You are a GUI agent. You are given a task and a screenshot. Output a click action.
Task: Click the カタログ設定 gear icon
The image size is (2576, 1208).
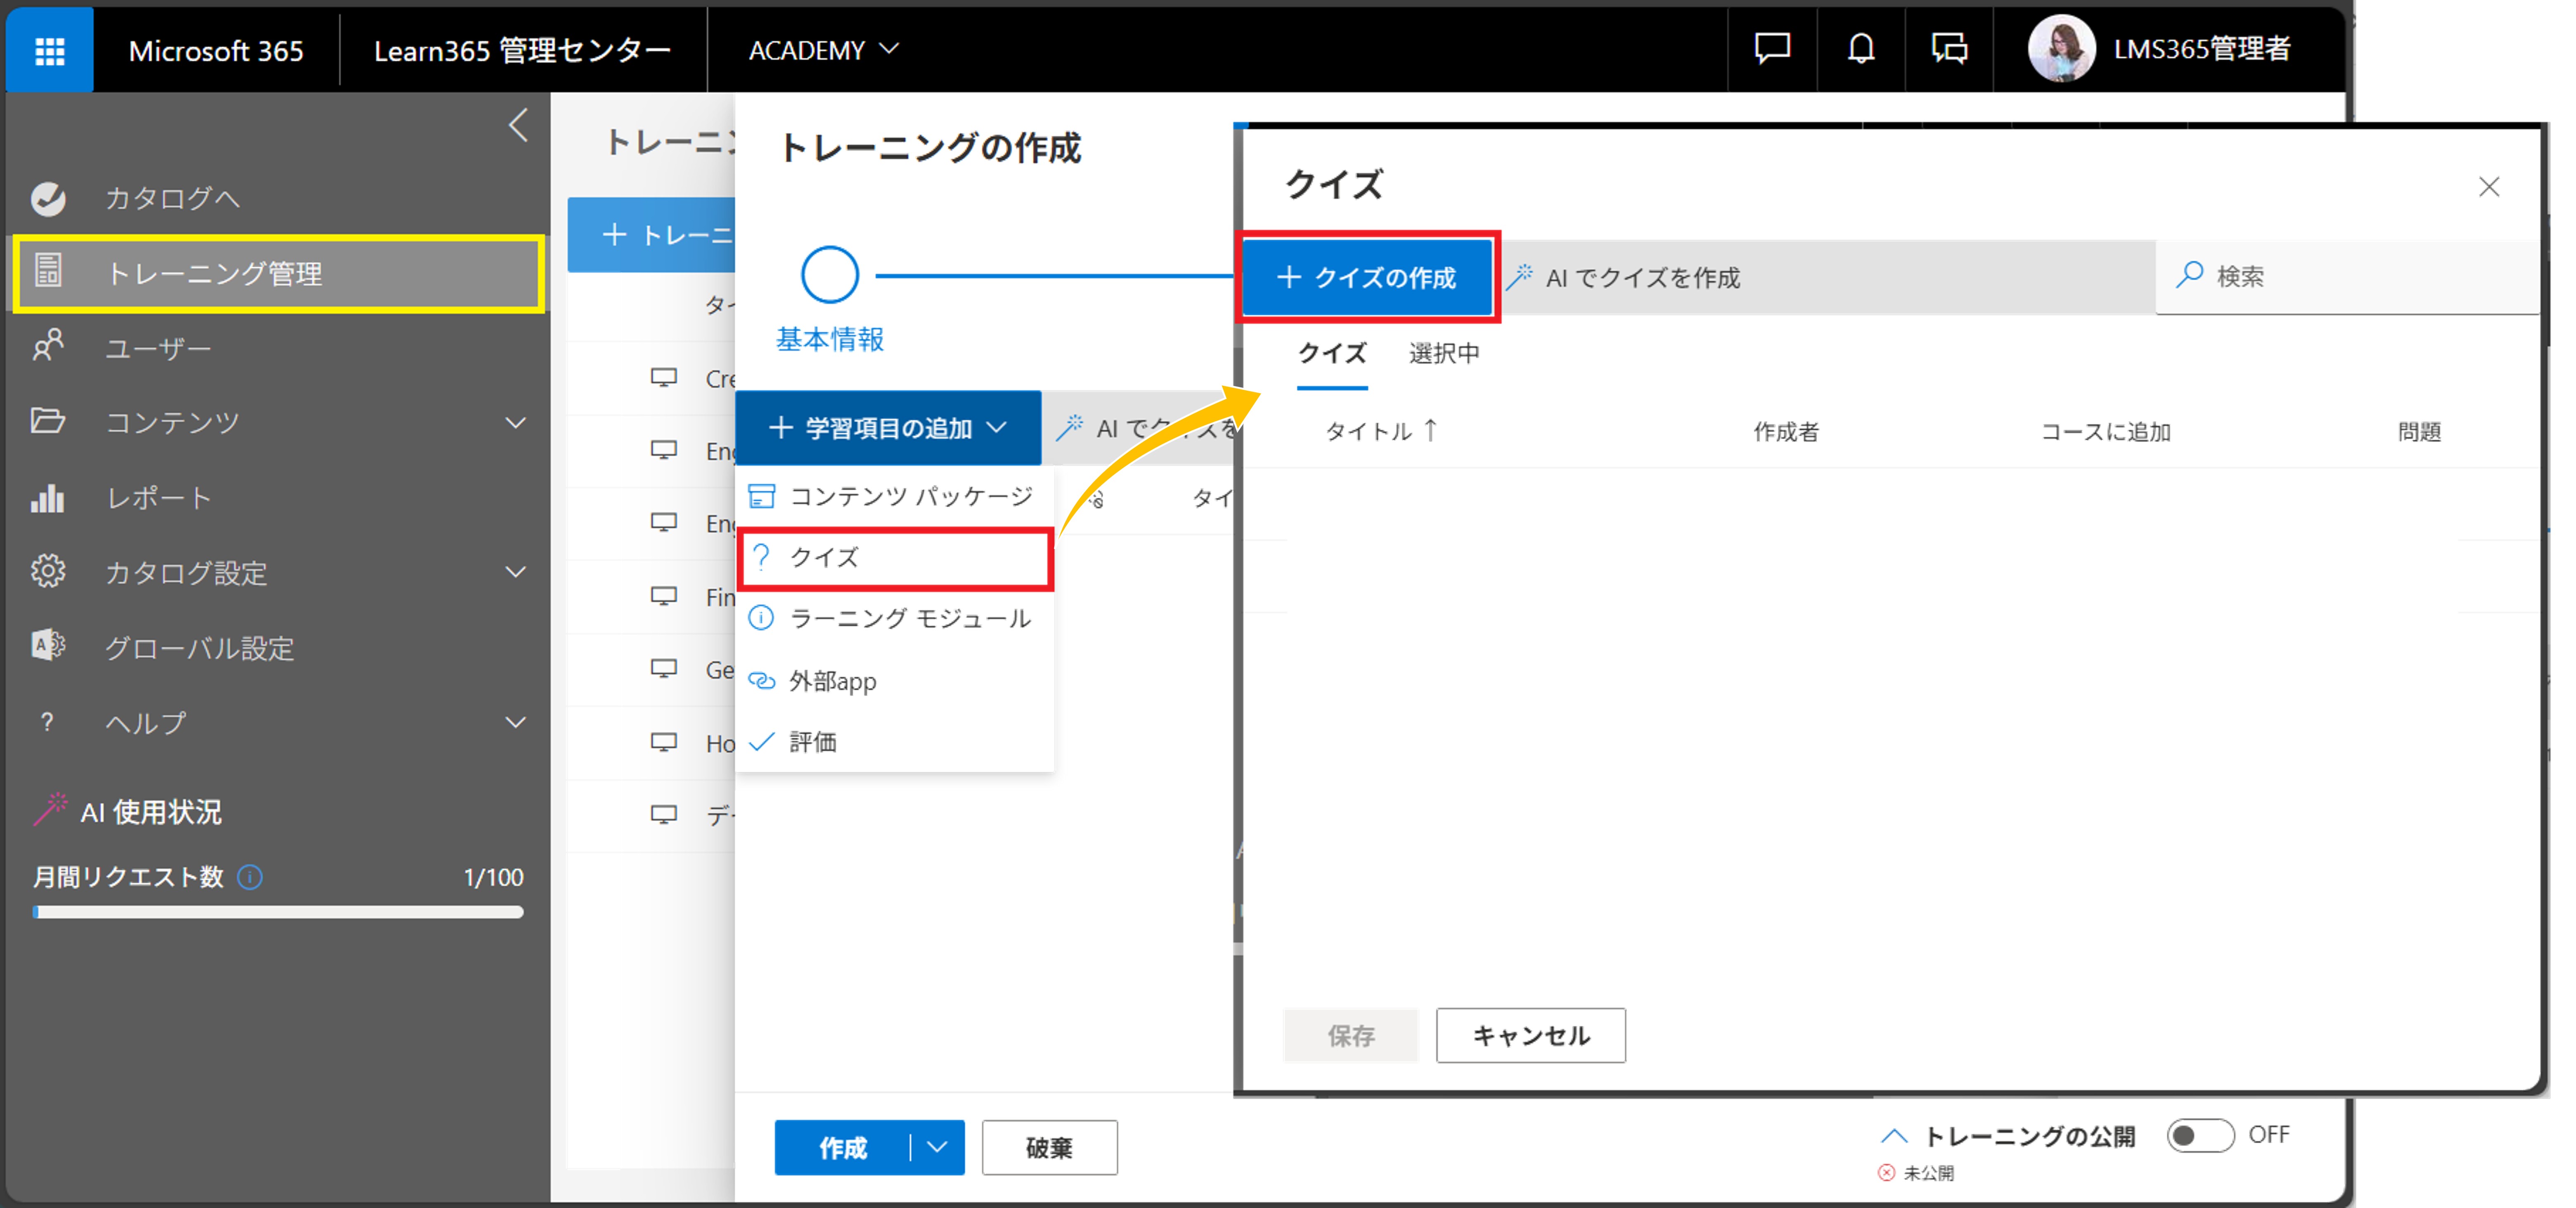(47, 572)
